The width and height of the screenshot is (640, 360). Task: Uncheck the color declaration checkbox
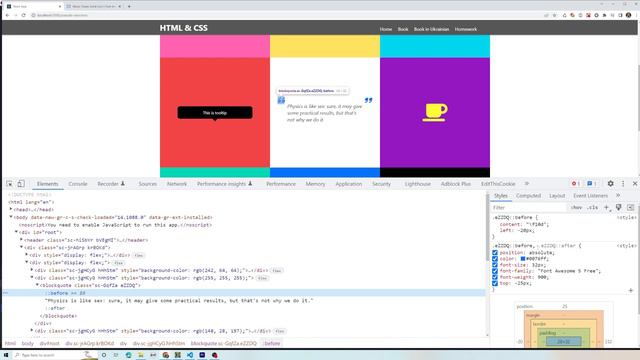tap(495, 259)
